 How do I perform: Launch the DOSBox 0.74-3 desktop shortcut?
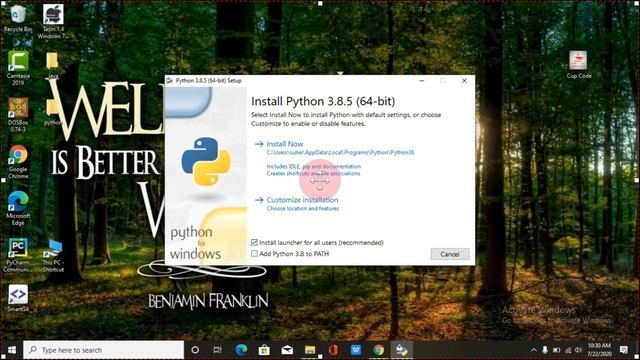click(x=18, y=114)
